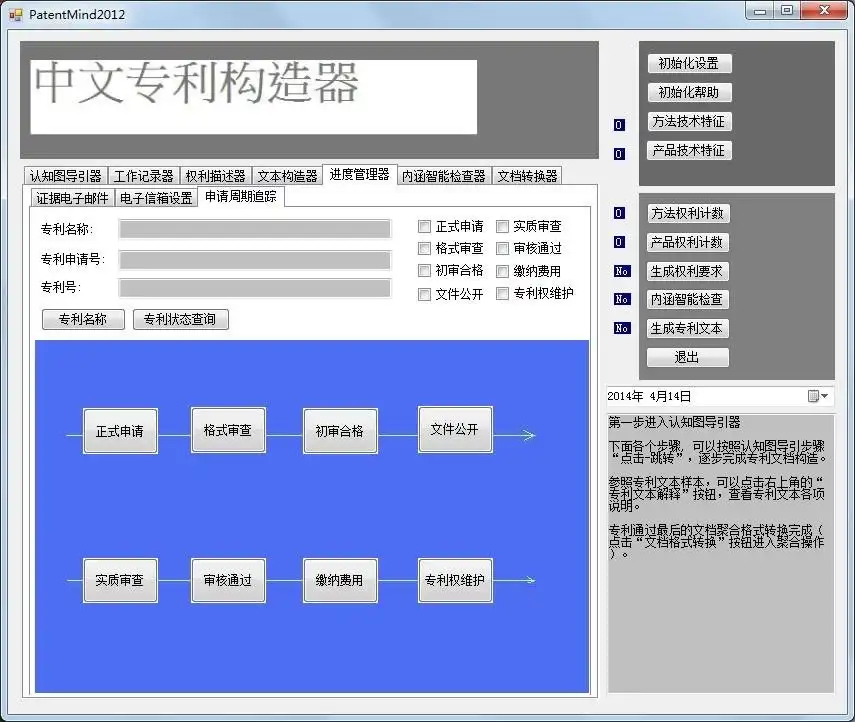Image resolution: width=855 pixels, height=722 pixels.
Task: Click the 退出 button
Action: tap(688, 357)
